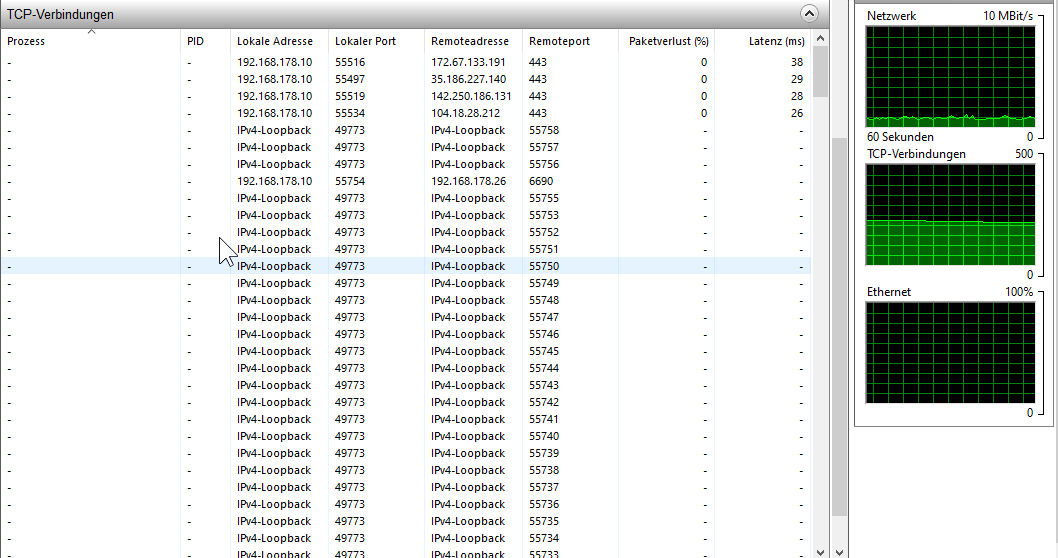Select remote address 142.250.186.131
1058x558 pixels.
coord(471,96)
